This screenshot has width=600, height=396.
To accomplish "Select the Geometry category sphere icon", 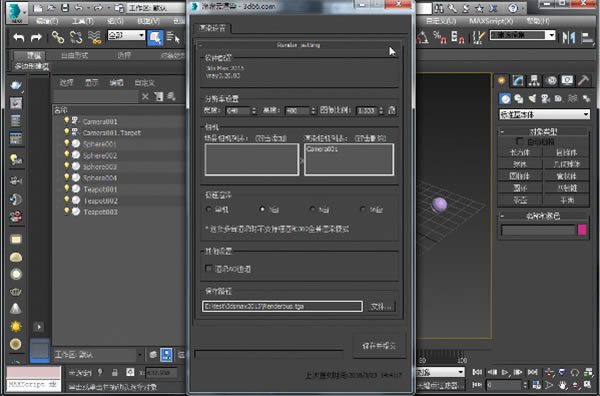I will click(505, 99).
